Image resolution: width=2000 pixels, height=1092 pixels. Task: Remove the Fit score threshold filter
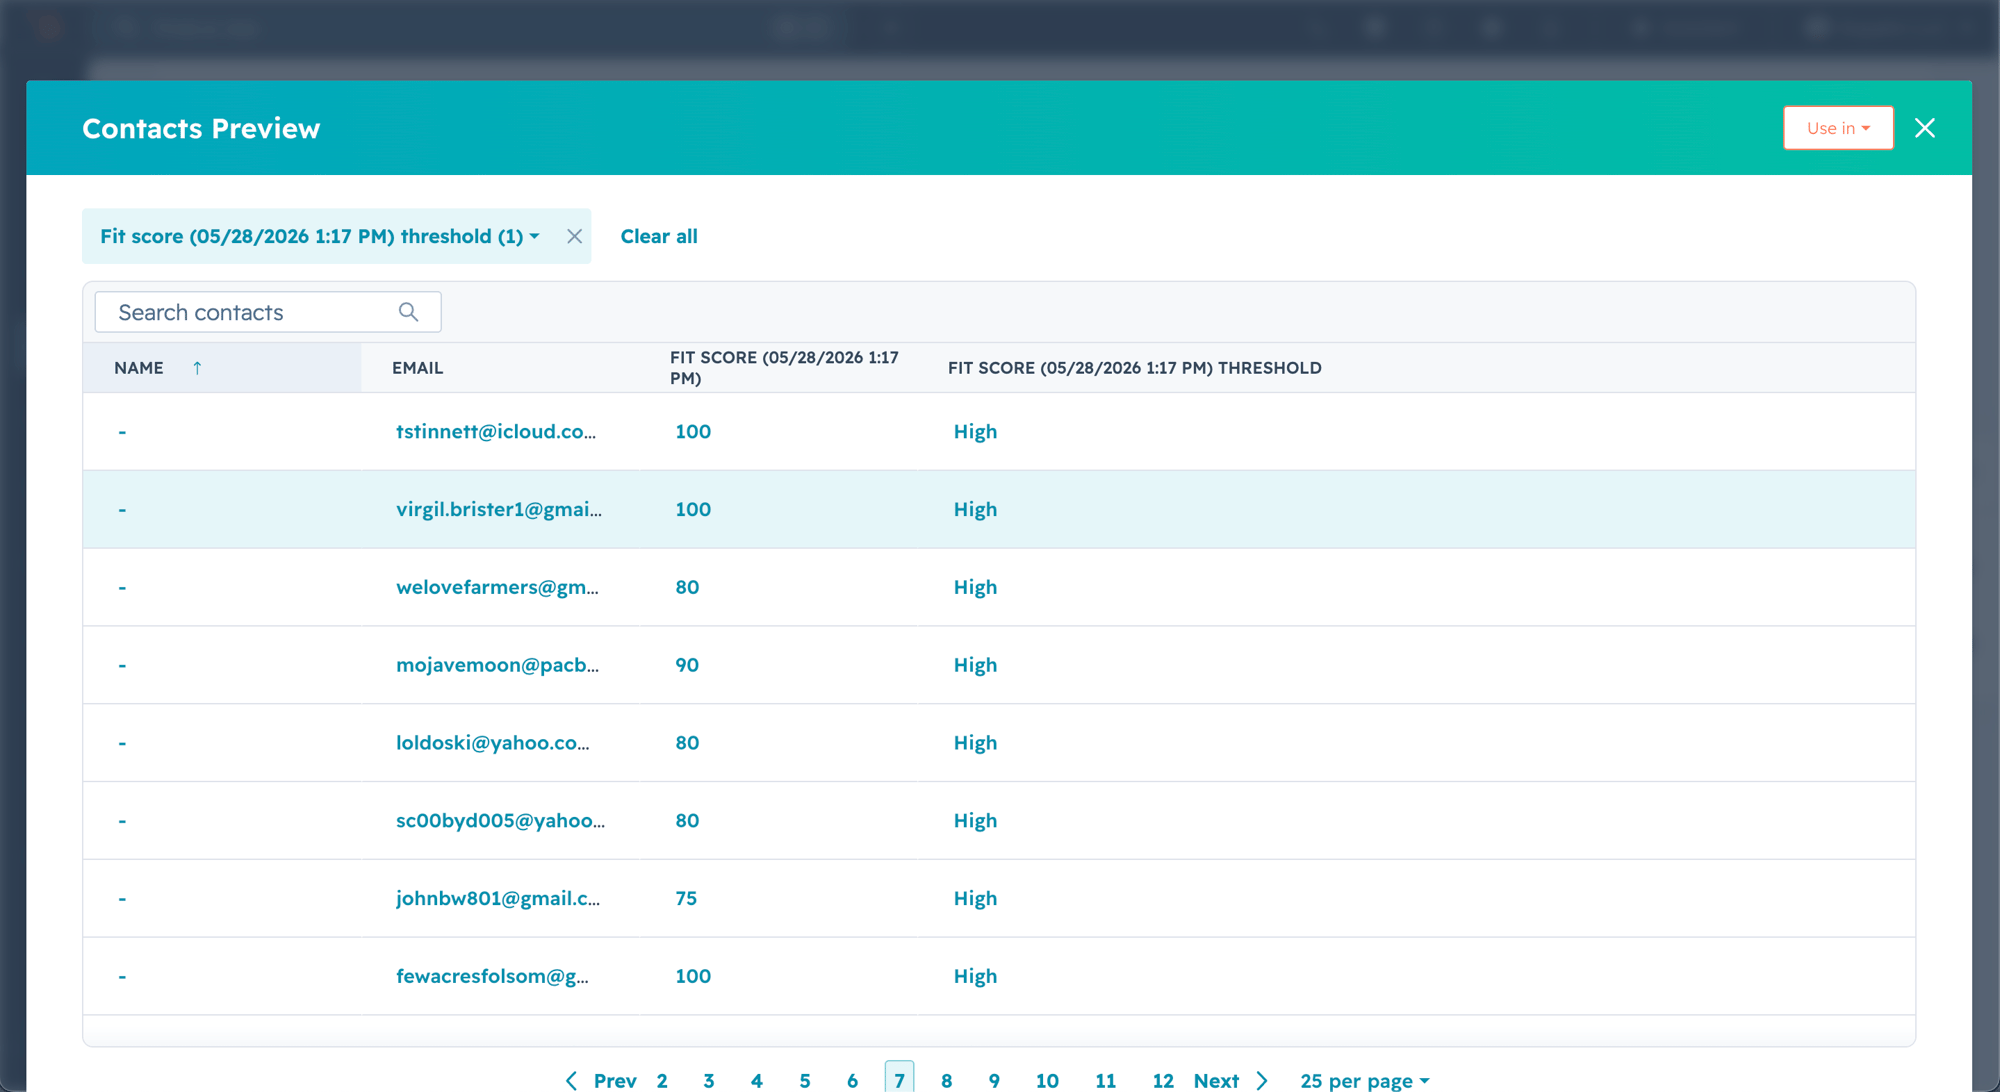(x=574, y=237)
